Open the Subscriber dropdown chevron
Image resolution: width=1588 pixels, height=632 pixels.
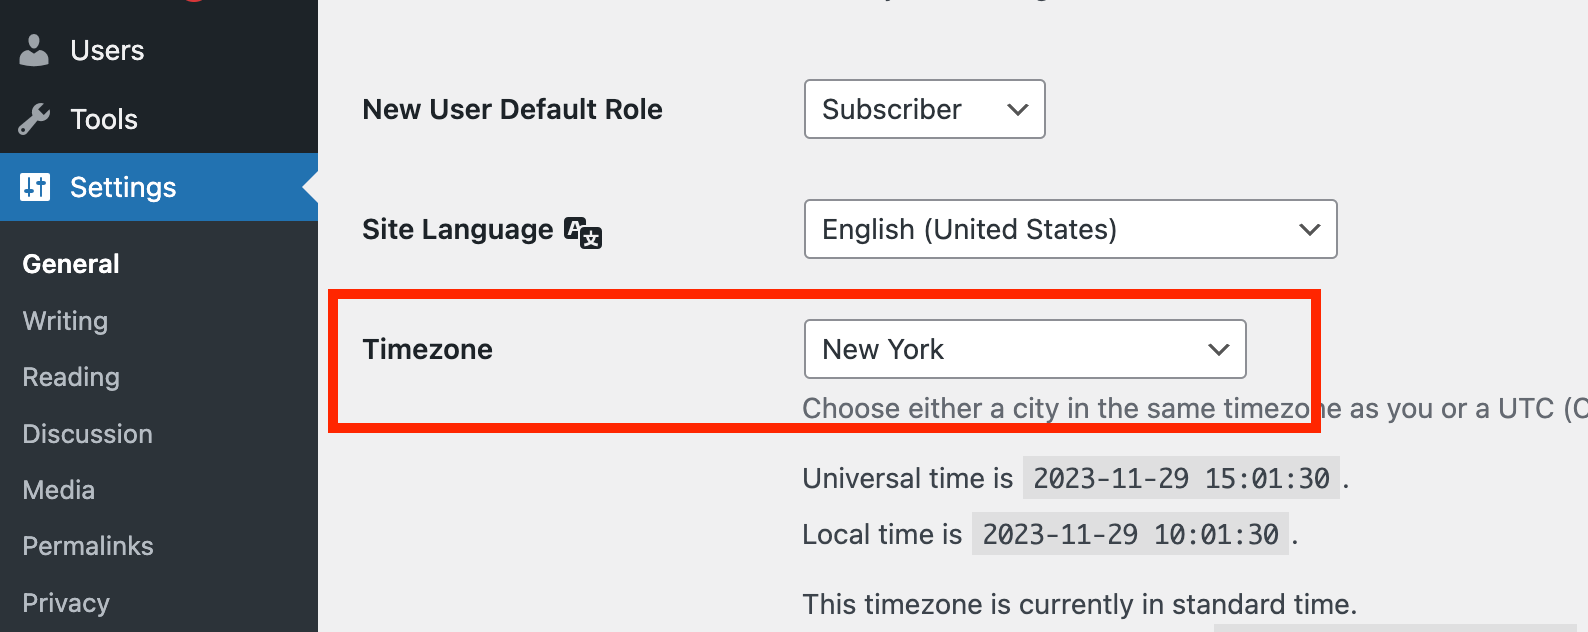coord(1016,109)
